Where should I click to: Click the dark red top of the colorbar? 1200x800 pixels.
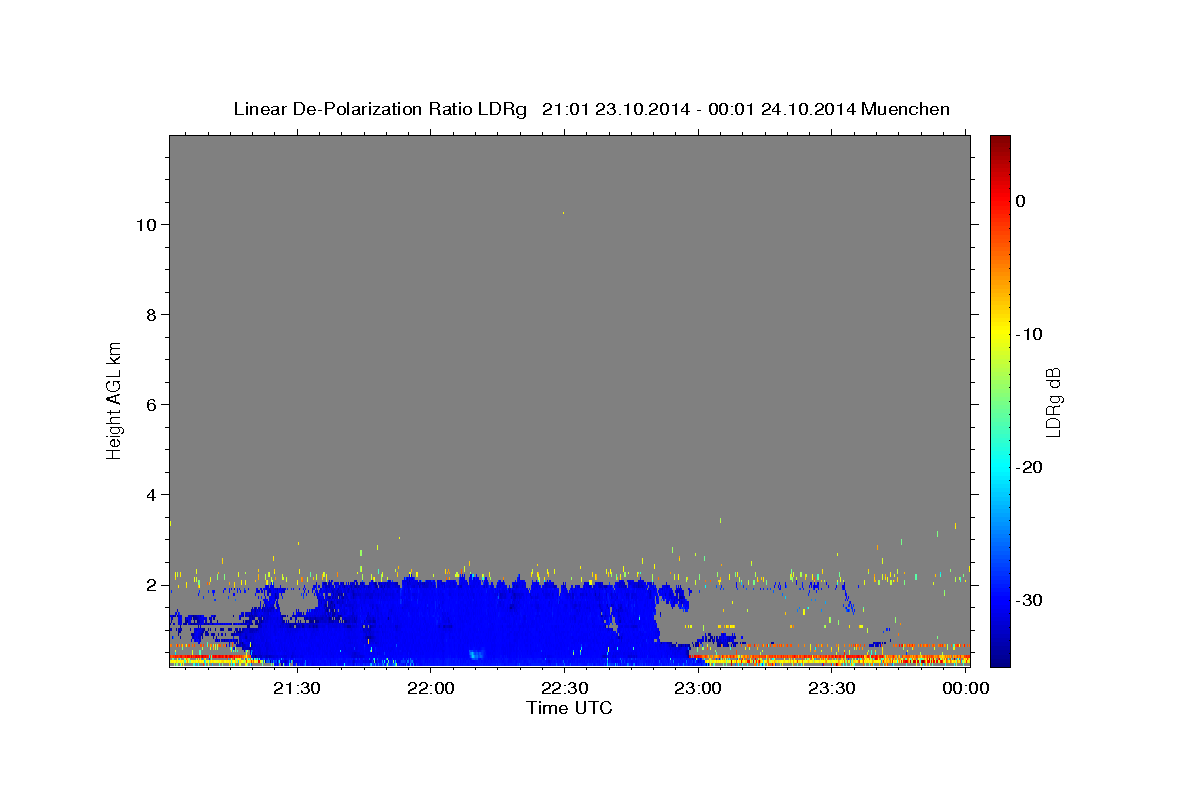(1000, 143)
